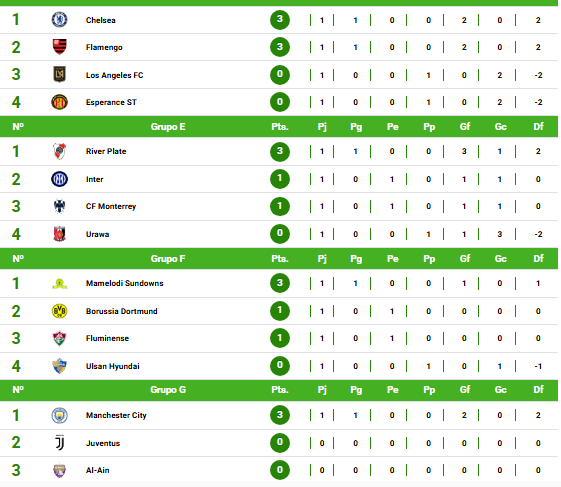561x487 pixels.
Task: Open the Fluminense team name link
Action: [107, 338]
